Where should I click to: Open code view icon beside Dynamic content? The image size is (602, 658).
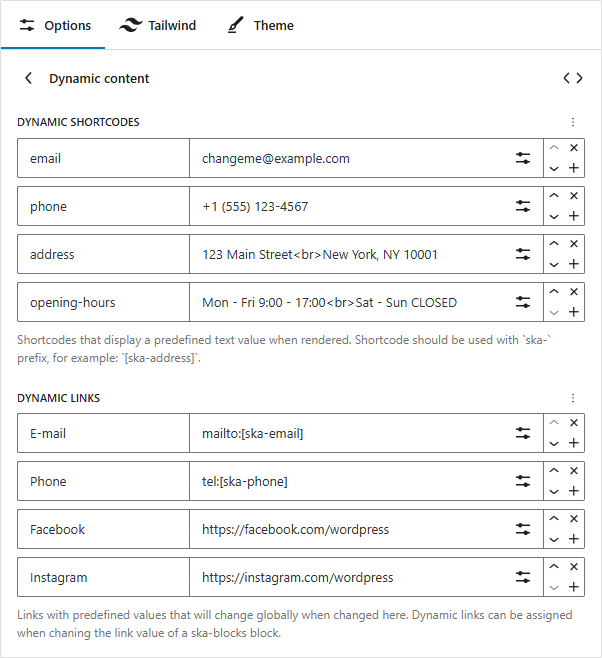click(572, 78)
